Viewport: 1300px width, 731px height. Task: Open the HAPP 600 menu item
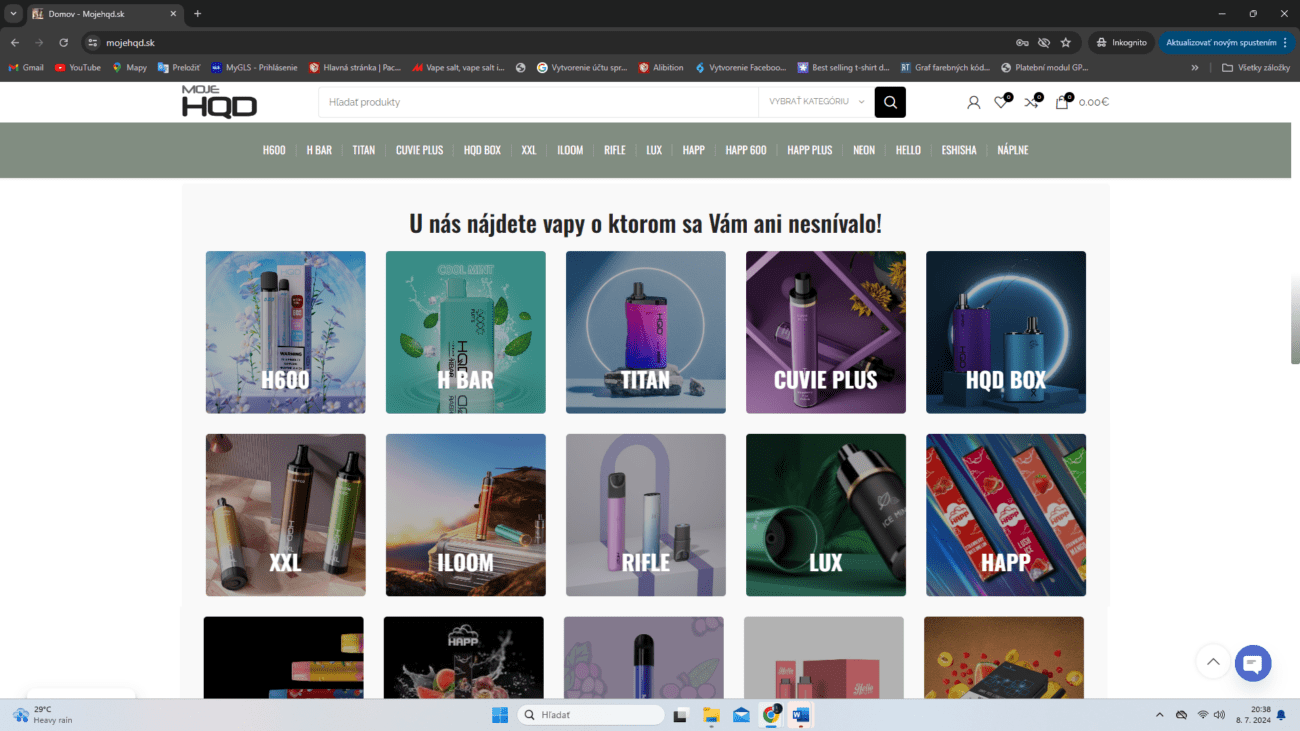coord(746,150)
